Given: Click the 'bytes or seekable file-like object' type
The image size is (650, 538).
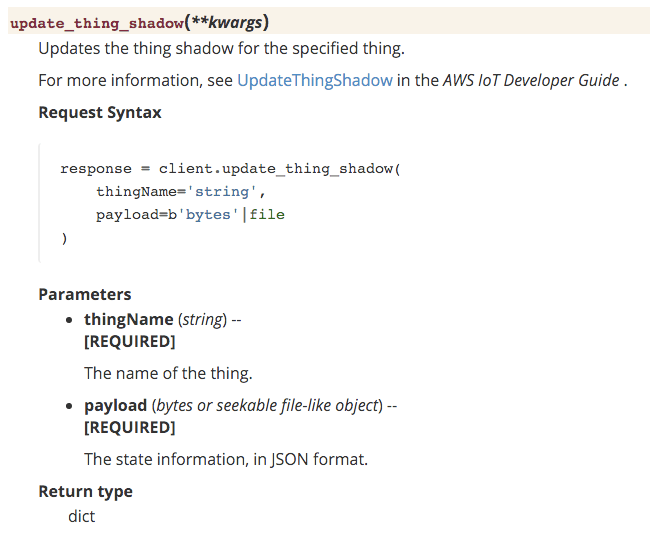Looking at the screenshot, I should pyautogui.click(x=267, y=405).
